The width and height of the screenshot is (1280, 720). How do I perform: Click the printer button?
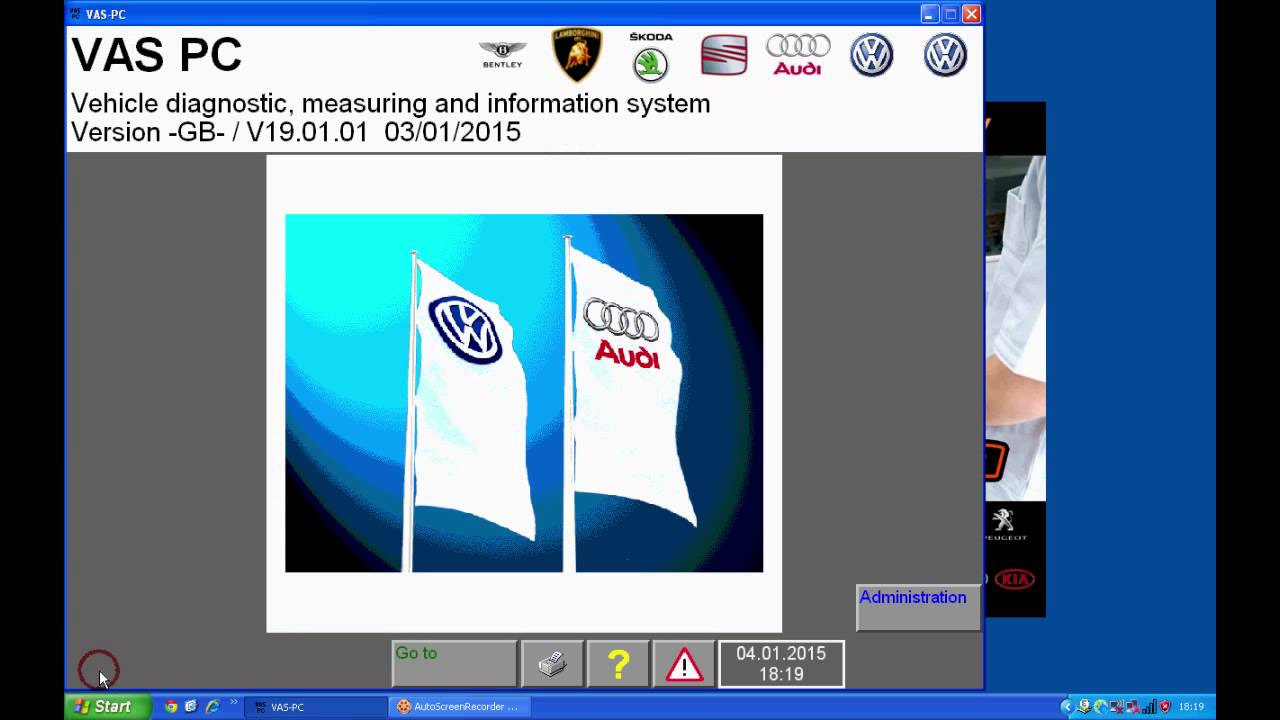pyautogui.click(x=552, y=664)
